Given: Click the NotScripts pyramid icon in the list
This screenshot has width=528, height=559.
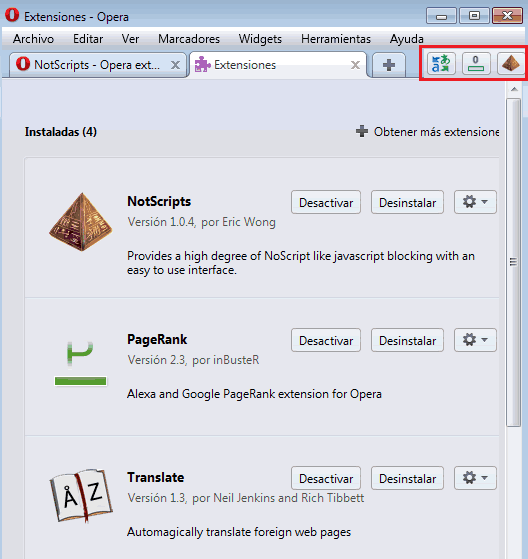Looking at the screenshot, I should point(81,222).
